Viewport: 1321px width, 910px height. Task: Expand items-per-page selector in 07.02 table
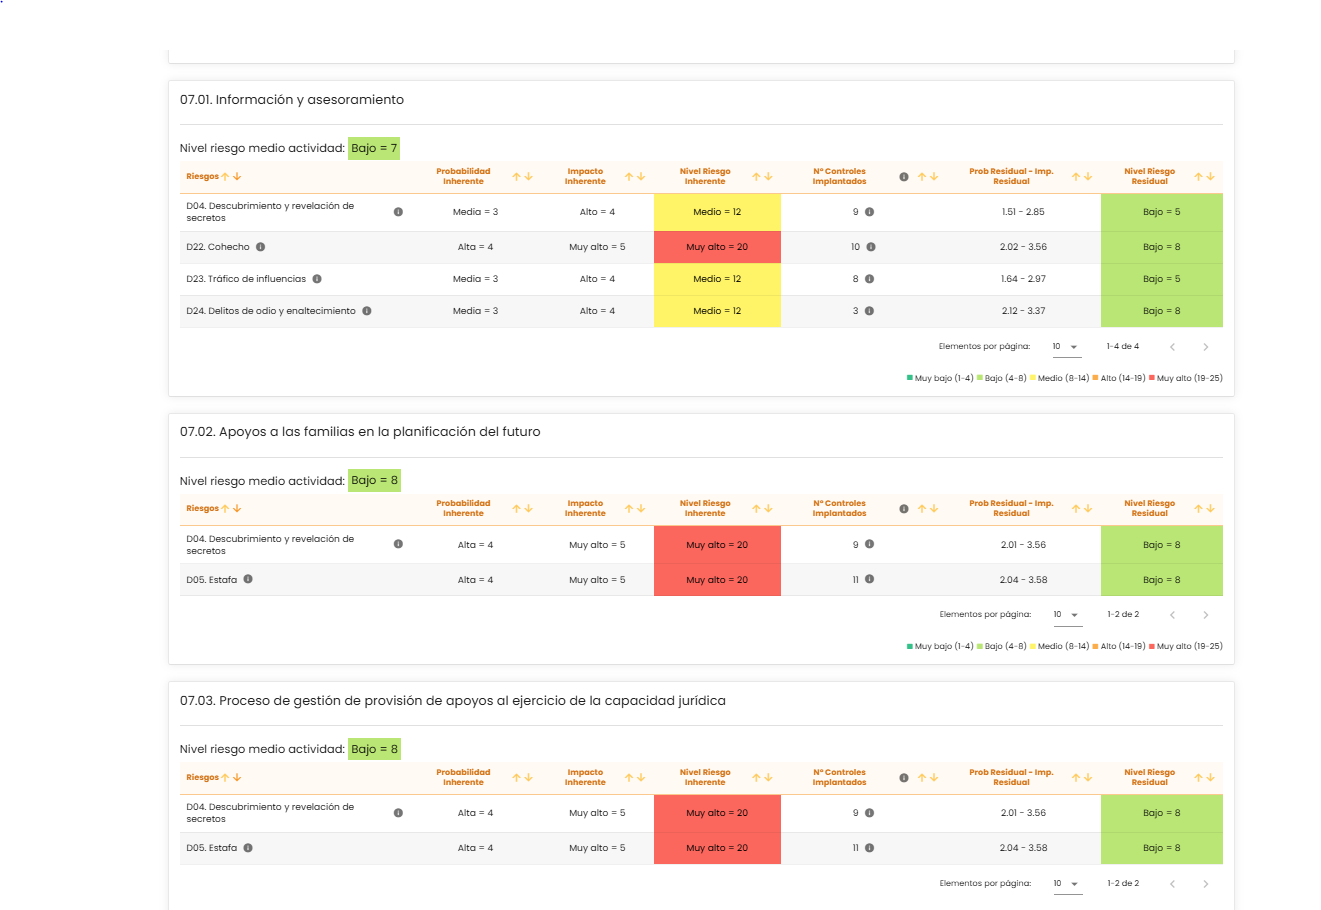(x=1067, y=615)
